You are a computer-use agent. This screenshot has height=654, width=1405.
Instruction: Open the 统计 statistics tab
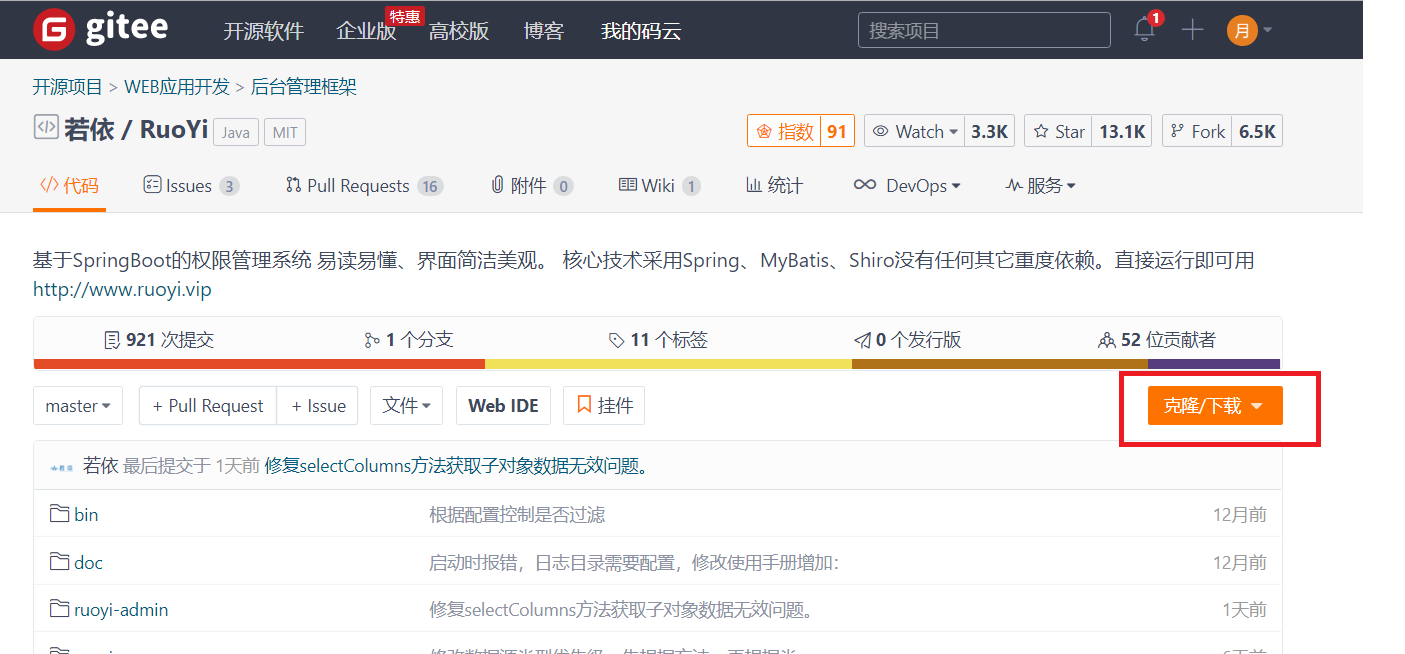click(x=774, y=185)
